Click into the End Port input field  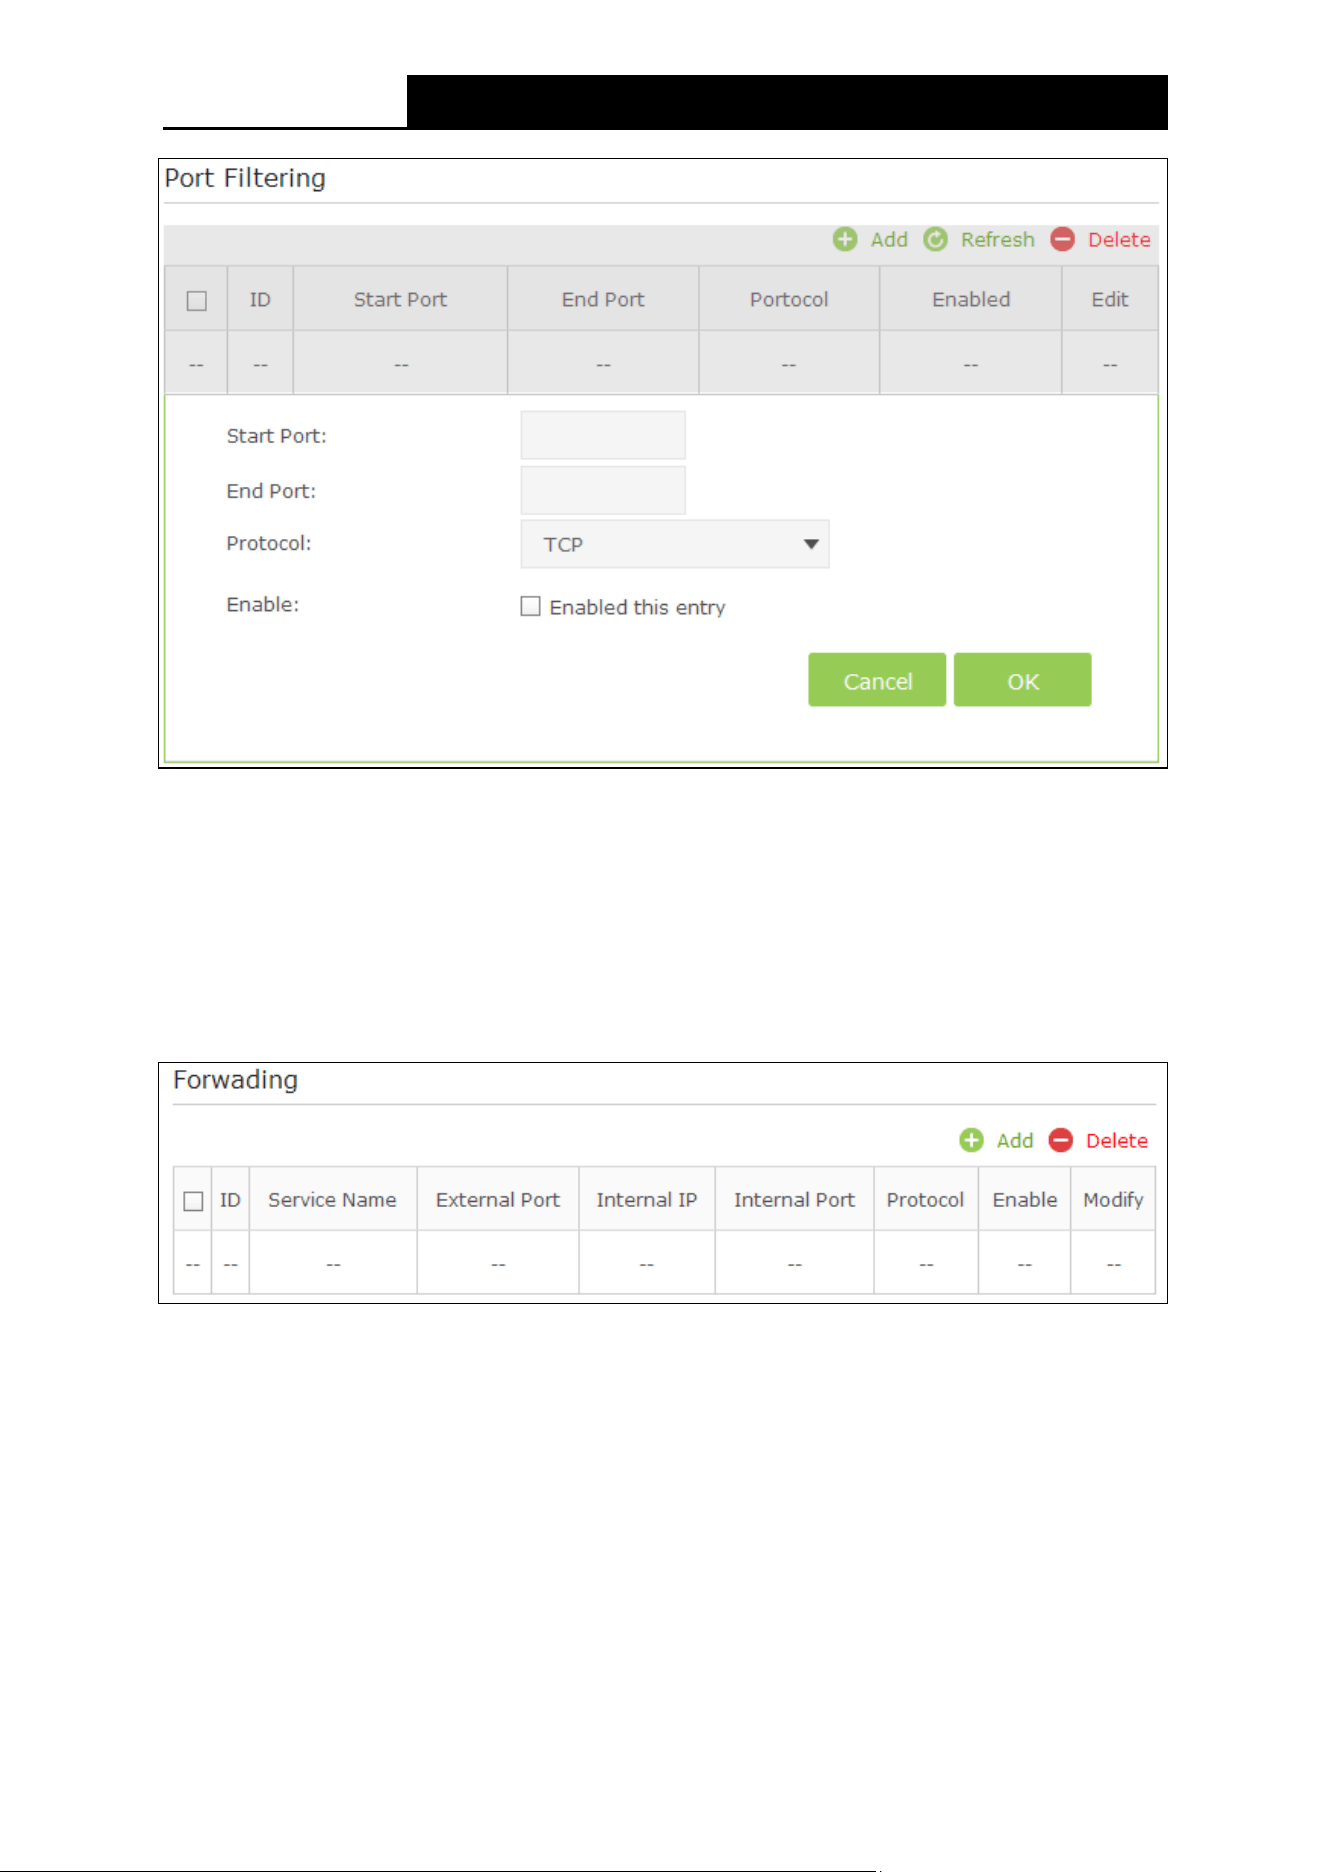(603, 490)
